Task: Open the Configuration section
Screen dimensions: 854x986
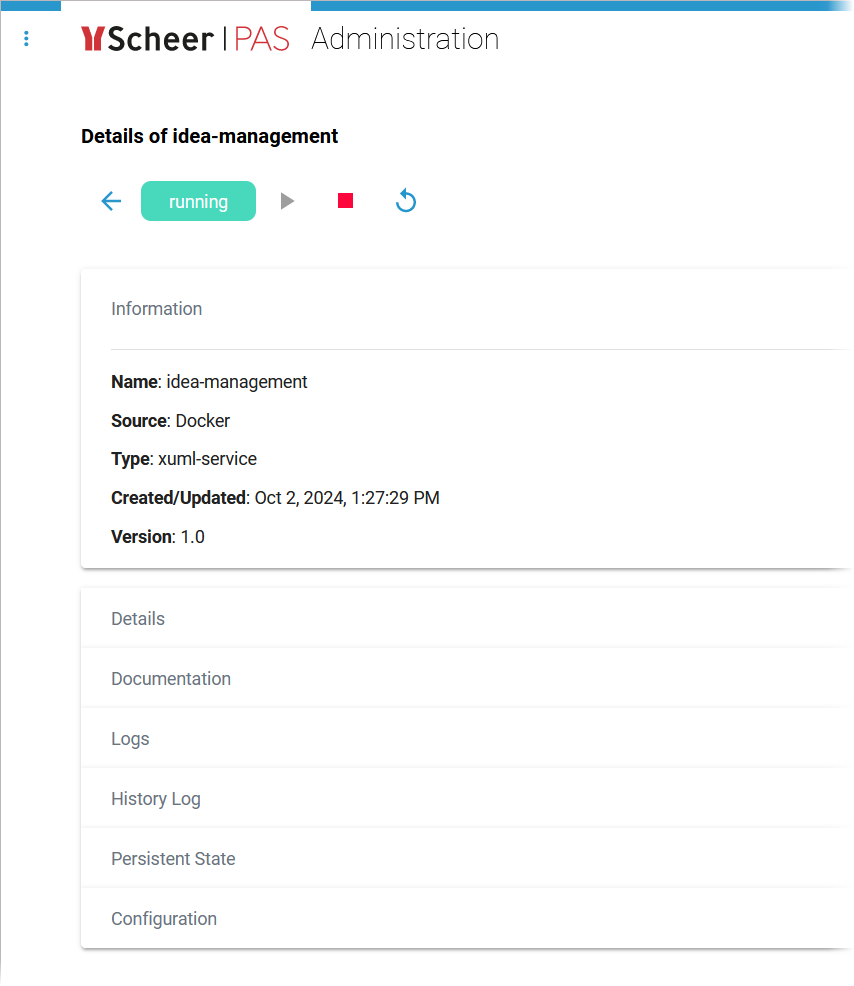Action: [x=164, y=918]
